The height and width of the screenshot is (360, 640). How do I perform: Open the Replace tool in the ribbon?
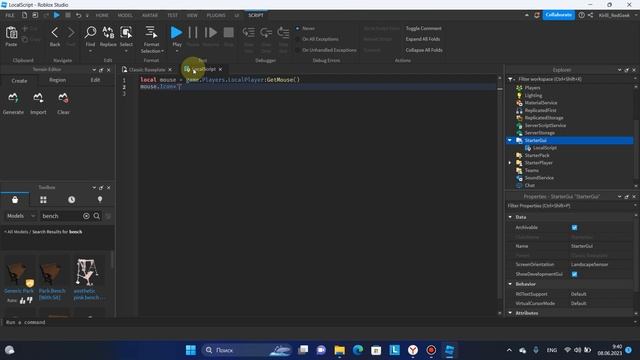coord(108,32)
